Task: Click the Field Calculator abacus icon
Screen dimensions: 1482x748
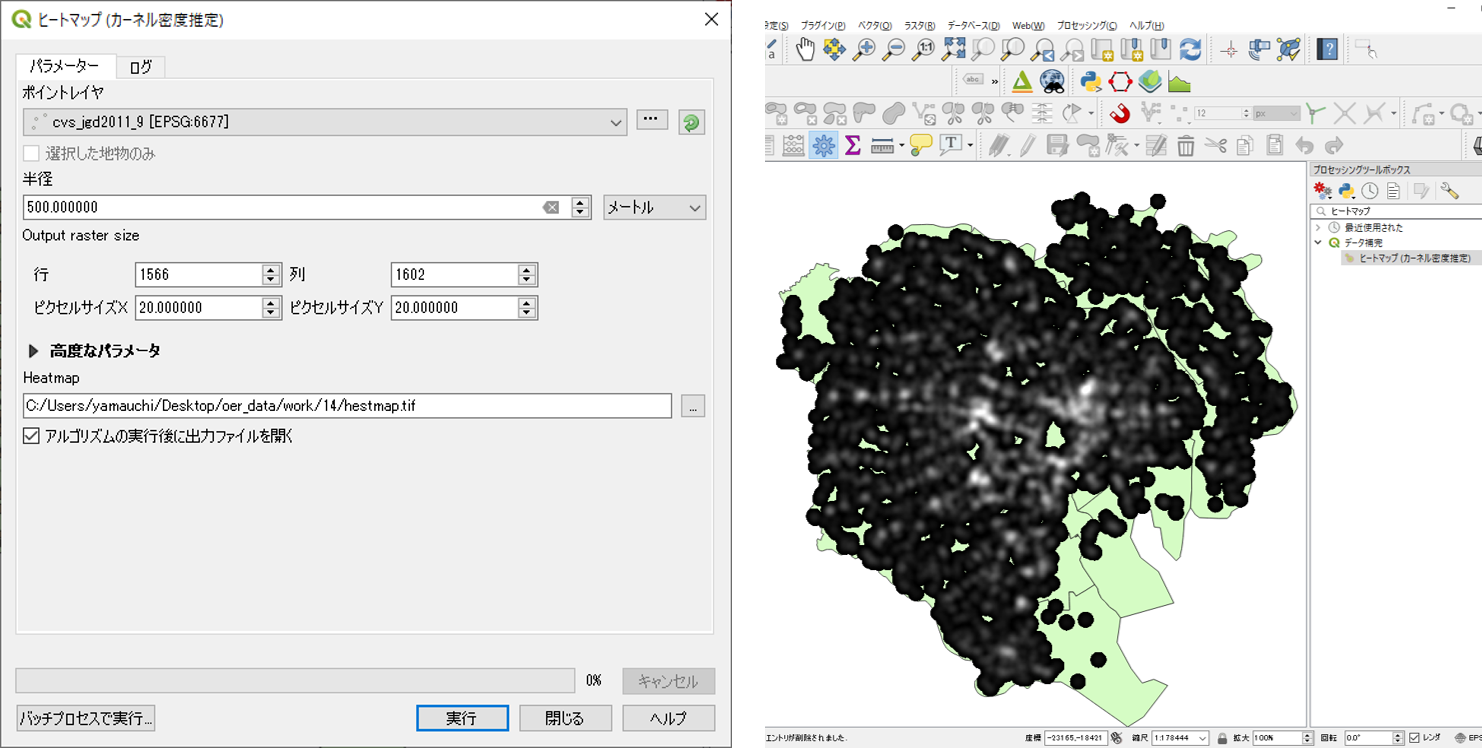Action: click(794, 145)
